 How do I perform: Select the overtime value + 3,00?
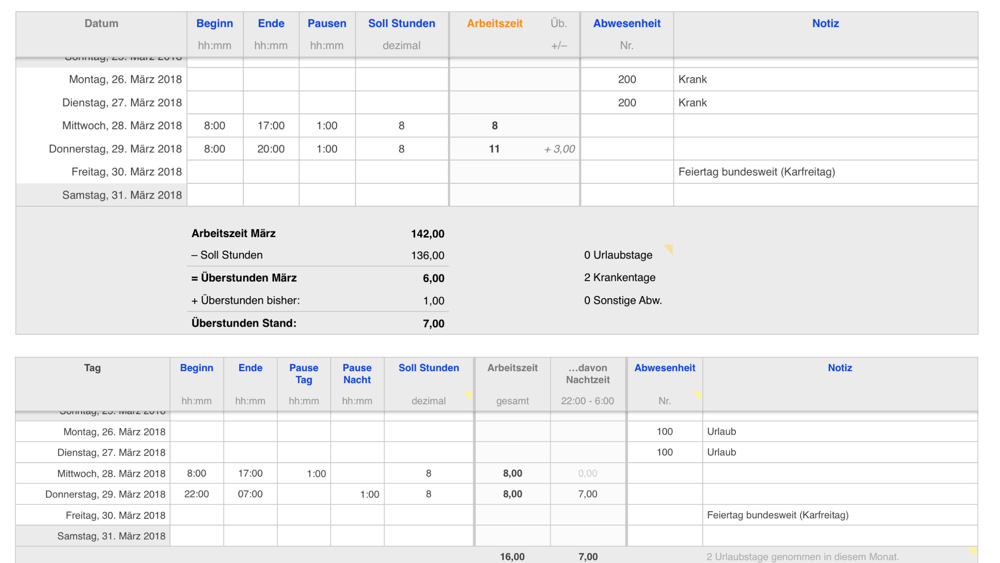click(559, 149)
